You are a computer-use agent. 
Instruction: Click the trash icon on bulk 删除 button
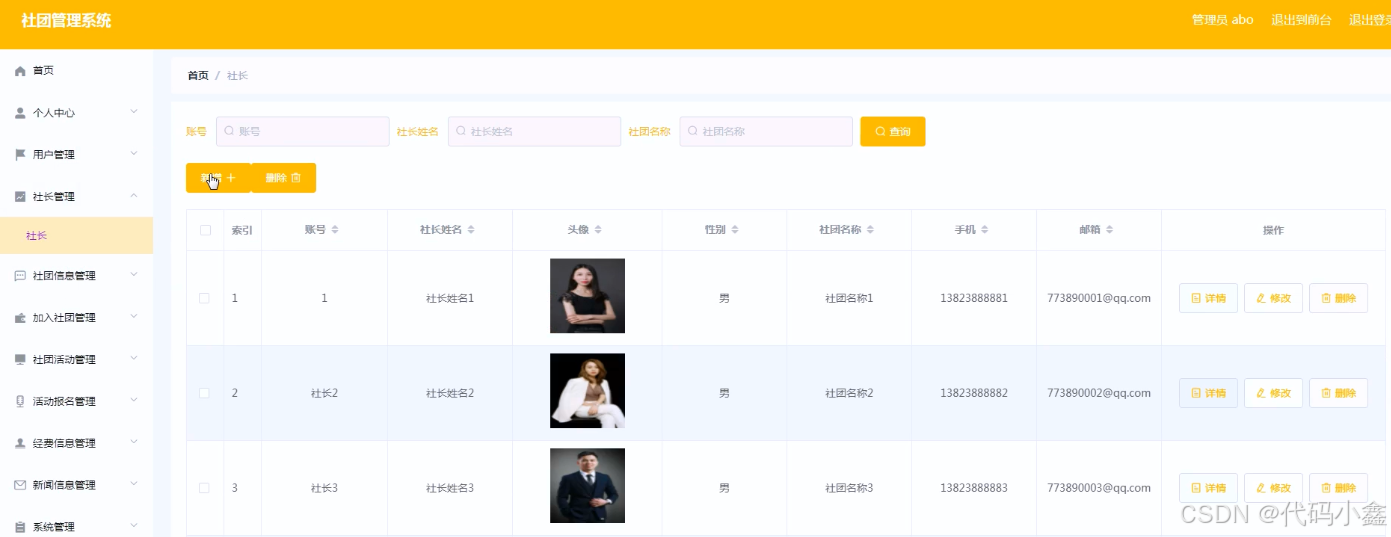(x=296, y=178)
